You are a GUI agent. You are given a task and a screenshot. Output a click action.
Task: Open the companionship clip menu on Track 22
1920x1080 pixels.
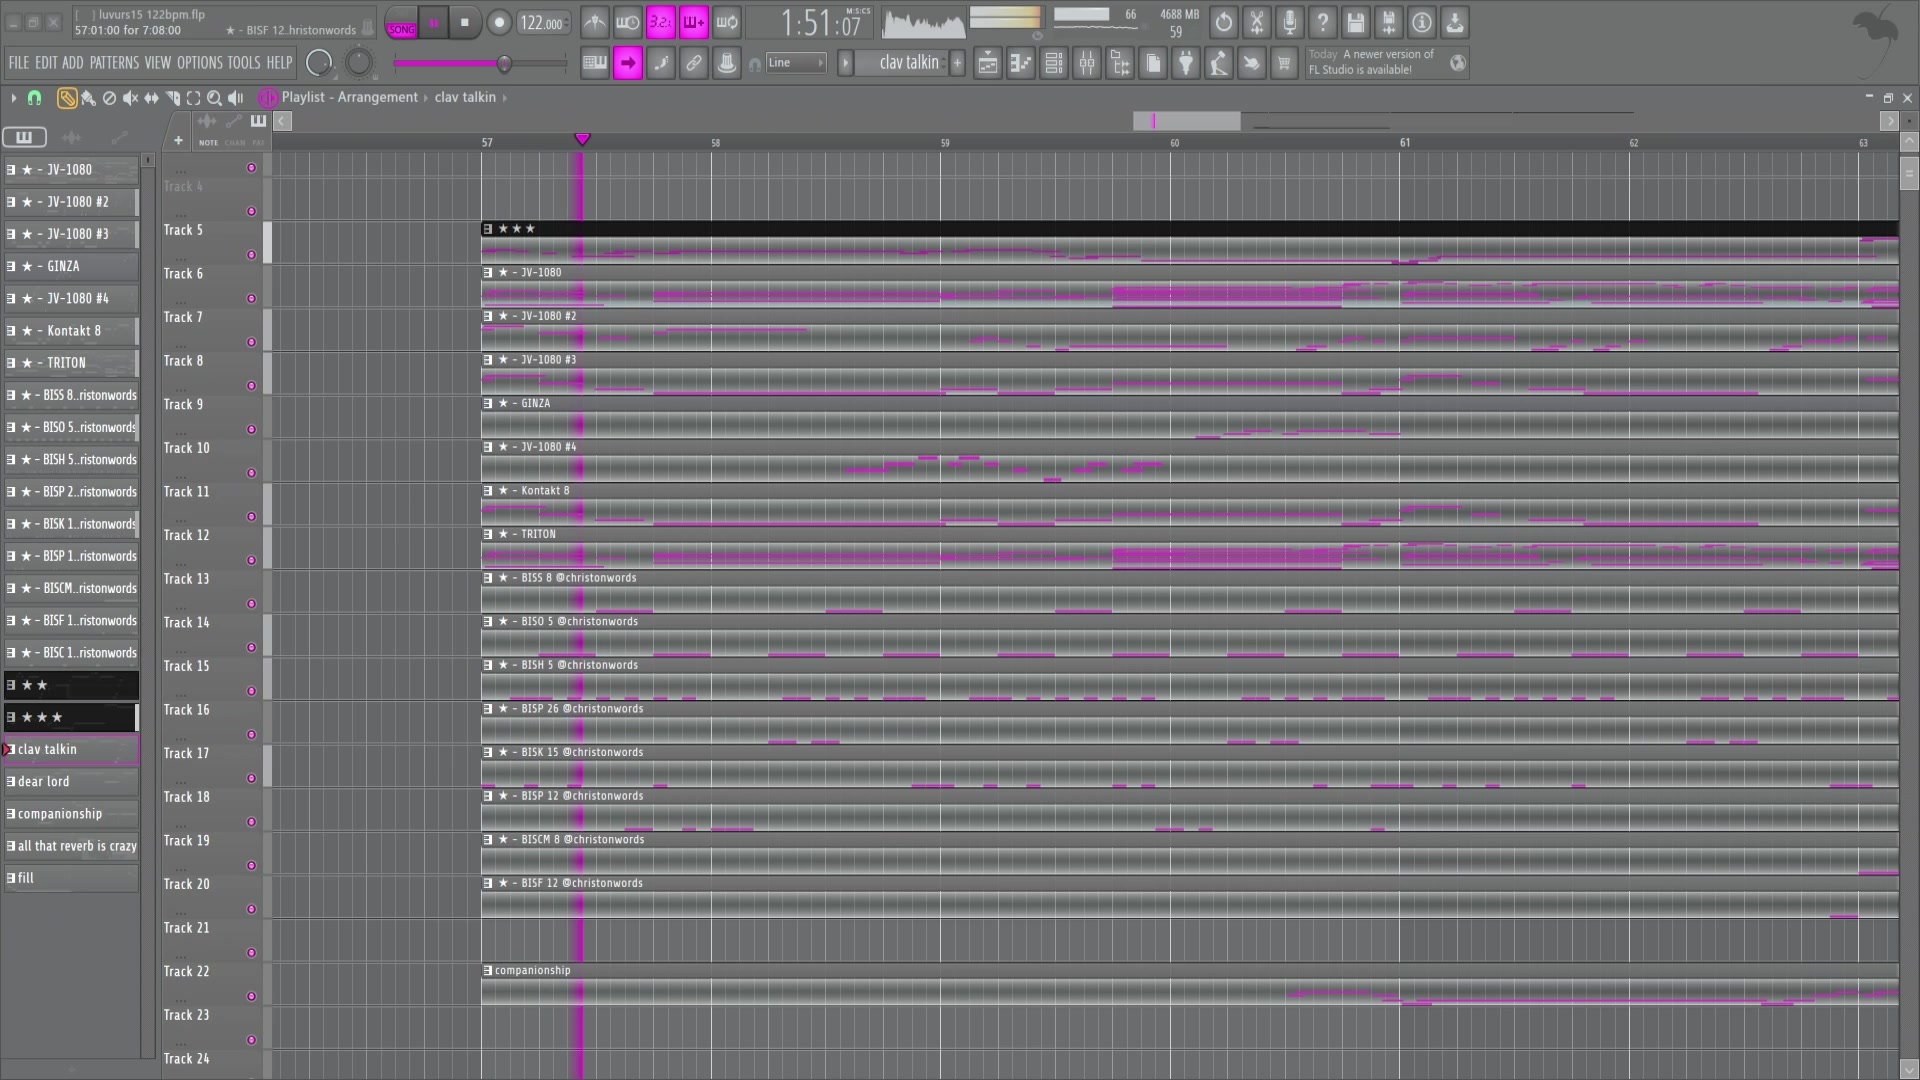pyautogui.click(x=488, y=971)
